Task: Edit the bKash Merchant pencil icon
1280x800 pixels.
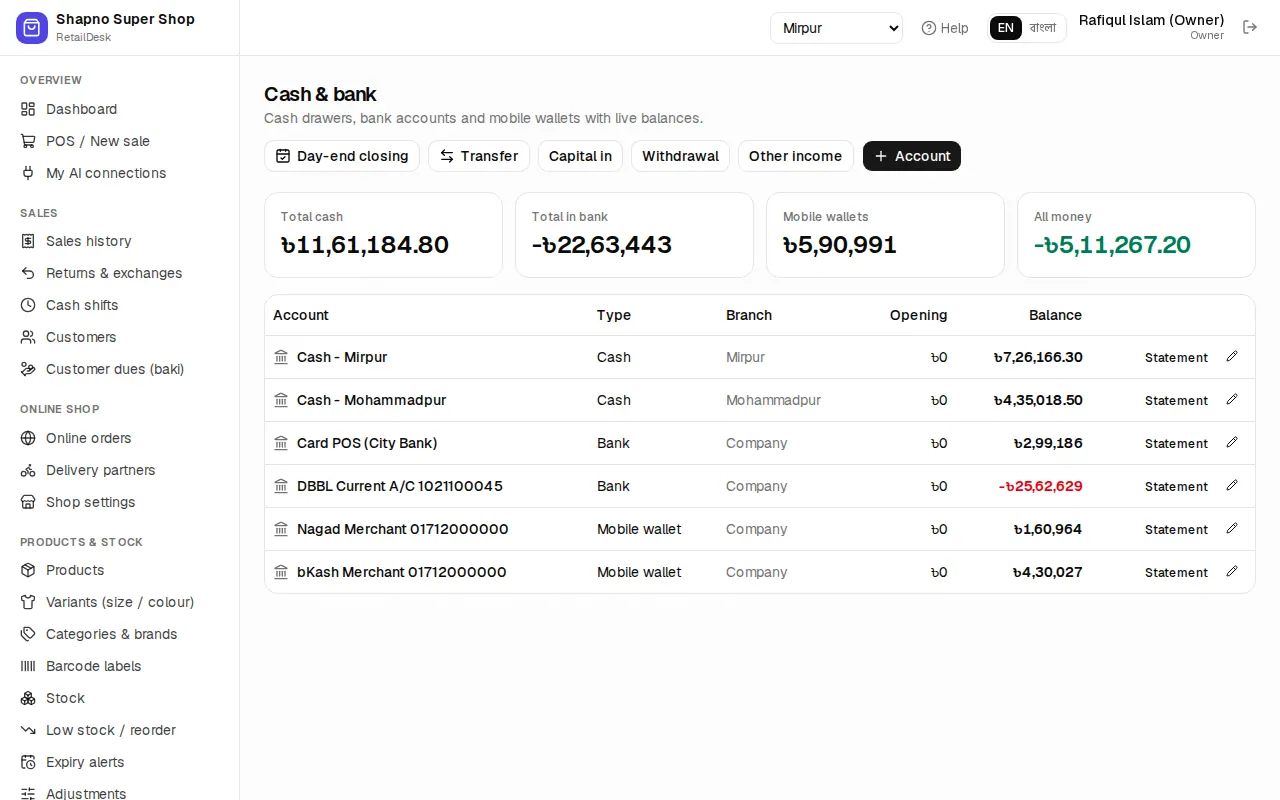Action: pos(1232,572)
